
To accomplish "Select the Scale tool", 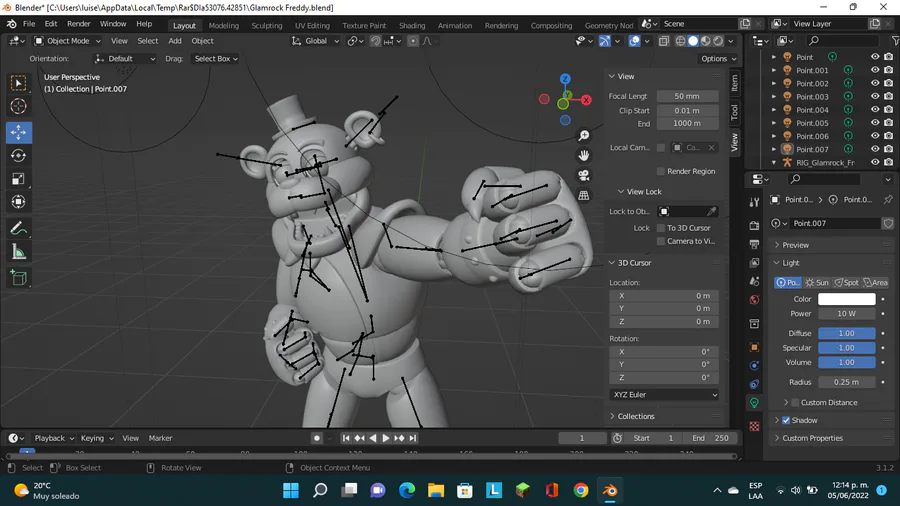I will pos(18,179).
